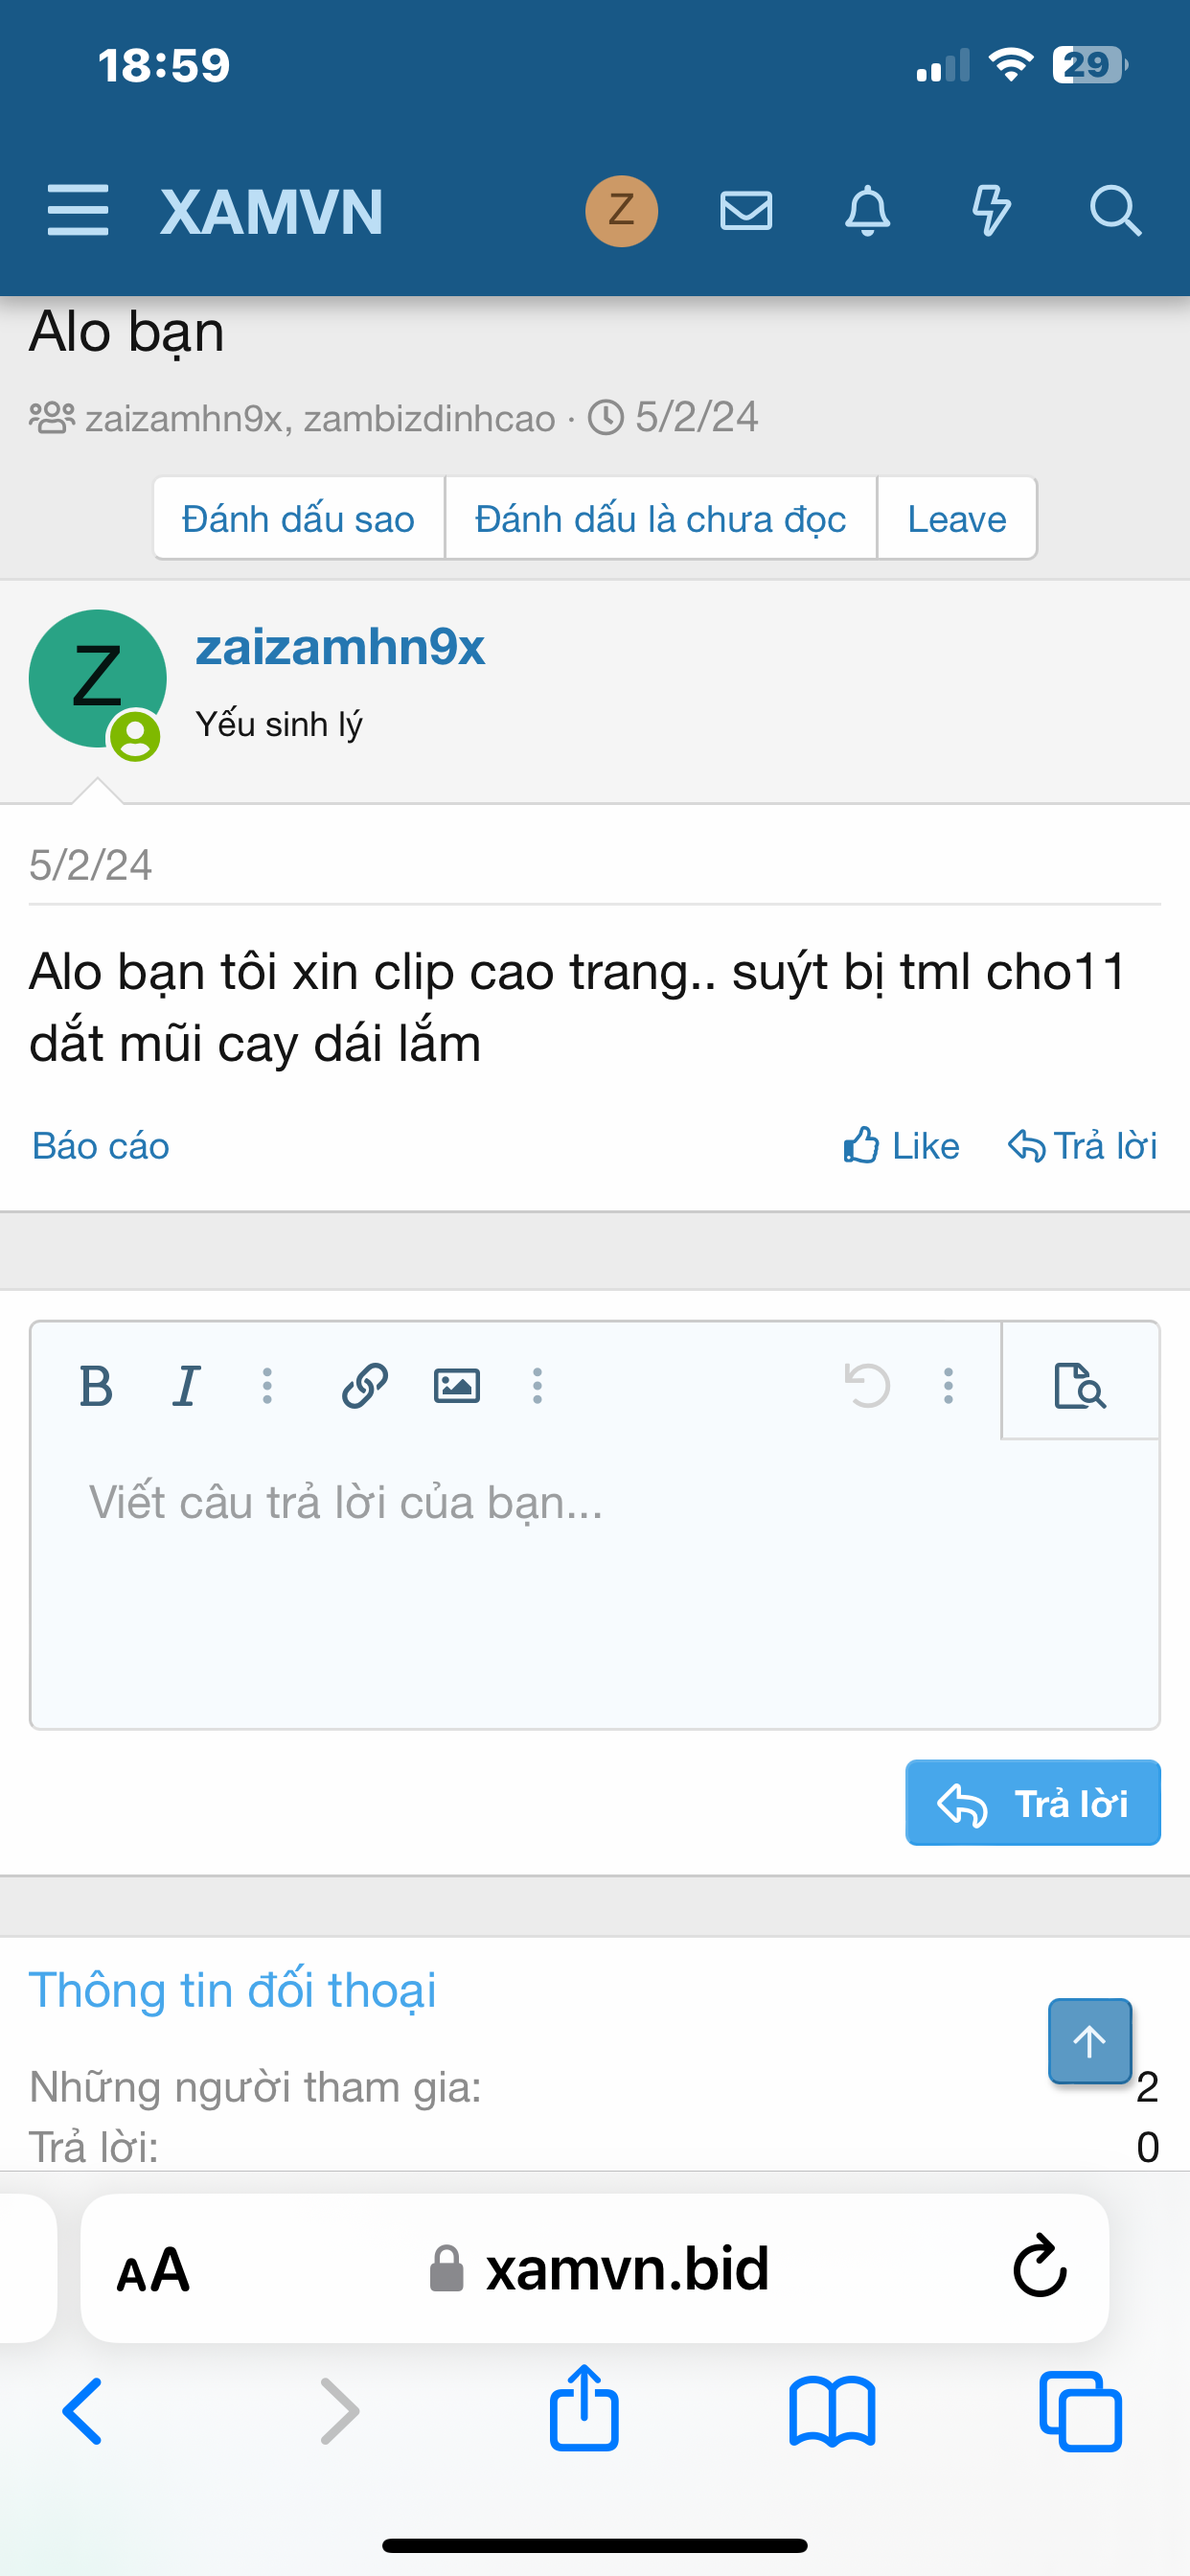Toggle the editor preview icon
This screenshot has height=2576, width=1190.
tap(1080, 1386)
